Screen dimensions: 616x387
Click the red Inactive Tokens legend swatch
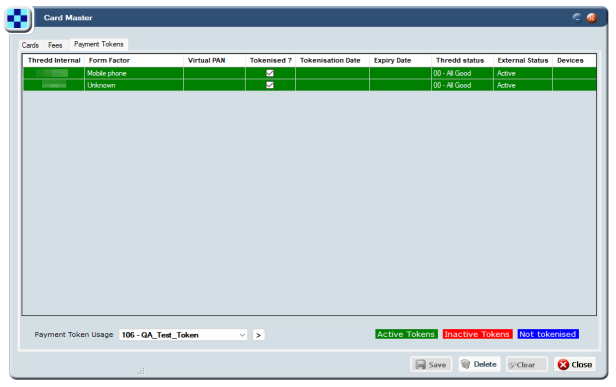[x=477, y=334]
